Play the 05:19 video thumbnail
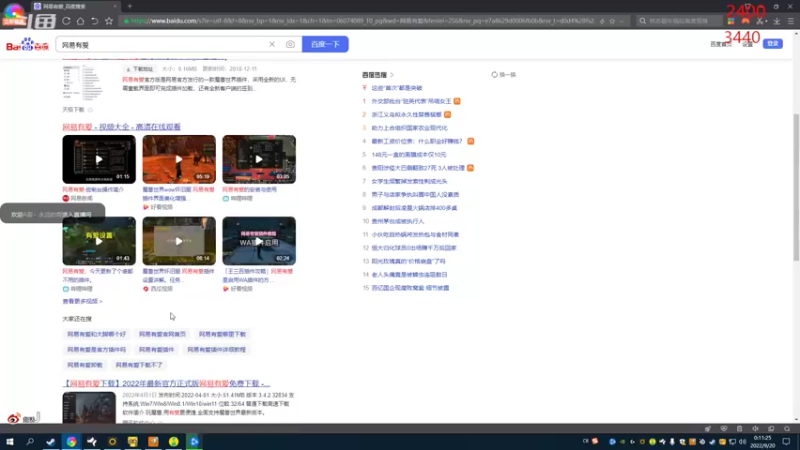Screen dimensions: 800x450 (x=179, y=159)
